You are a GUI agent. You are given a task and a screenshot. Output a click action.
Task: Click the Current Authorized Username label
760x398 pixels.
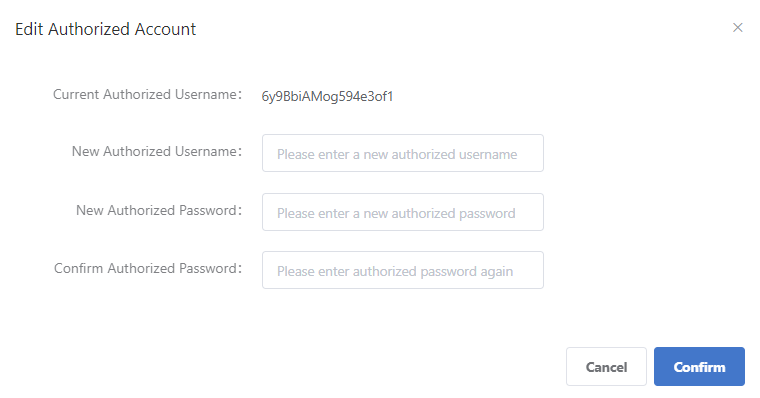(147, 95)
